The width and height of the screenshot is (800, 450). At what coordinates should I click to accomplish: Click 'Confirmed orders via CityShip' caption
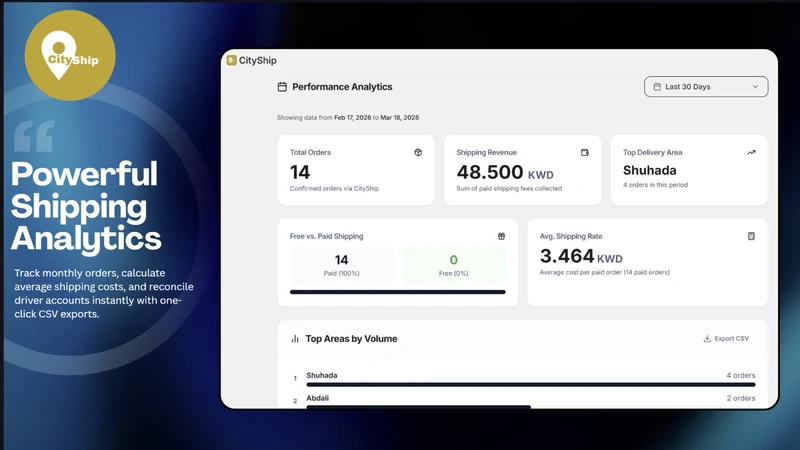coord(334,188)
